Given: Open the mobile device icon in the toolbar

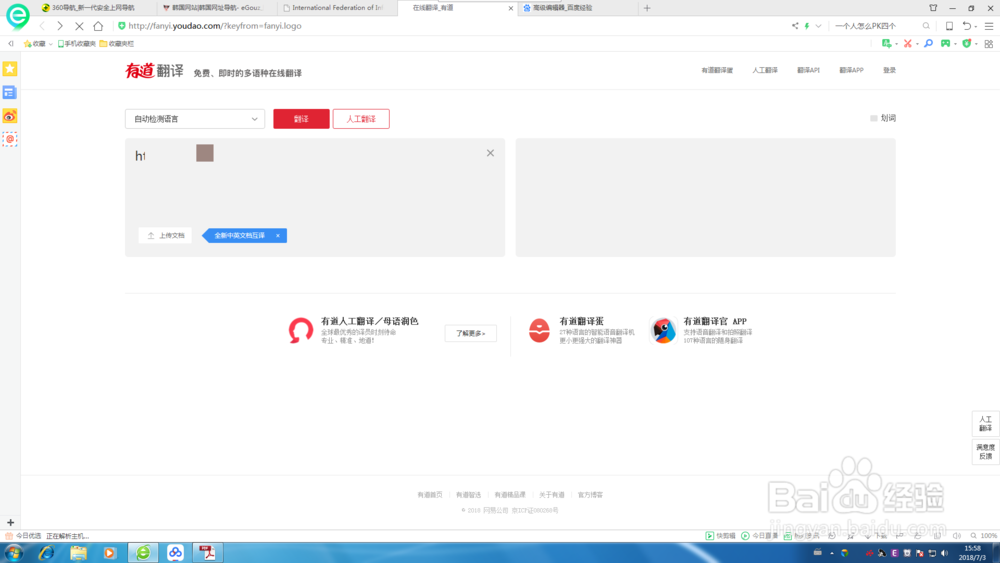Looking at the screenshot, I should click(949, 26).
